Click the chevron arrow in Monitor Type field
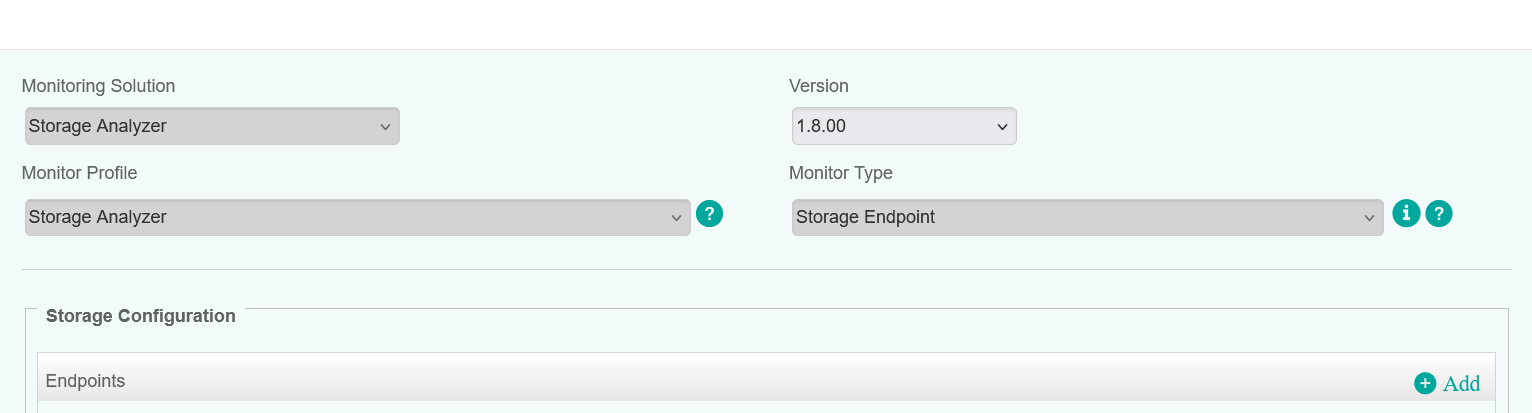This screenshot has height=413, width=1532. point(1369,218)
